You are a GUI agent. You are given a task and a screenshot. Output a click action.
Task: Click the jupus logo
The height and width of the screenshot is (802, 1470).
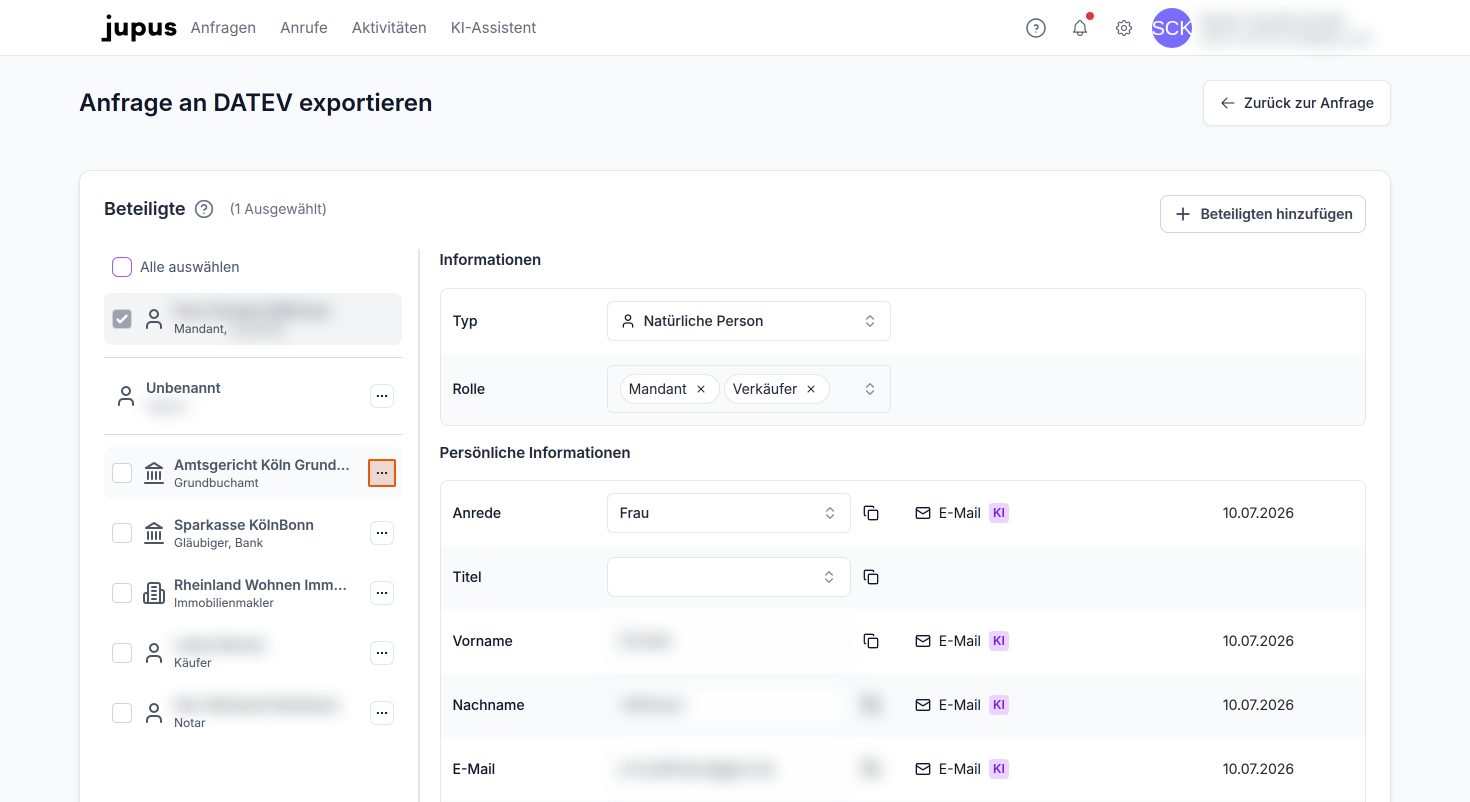coord(139,28)
